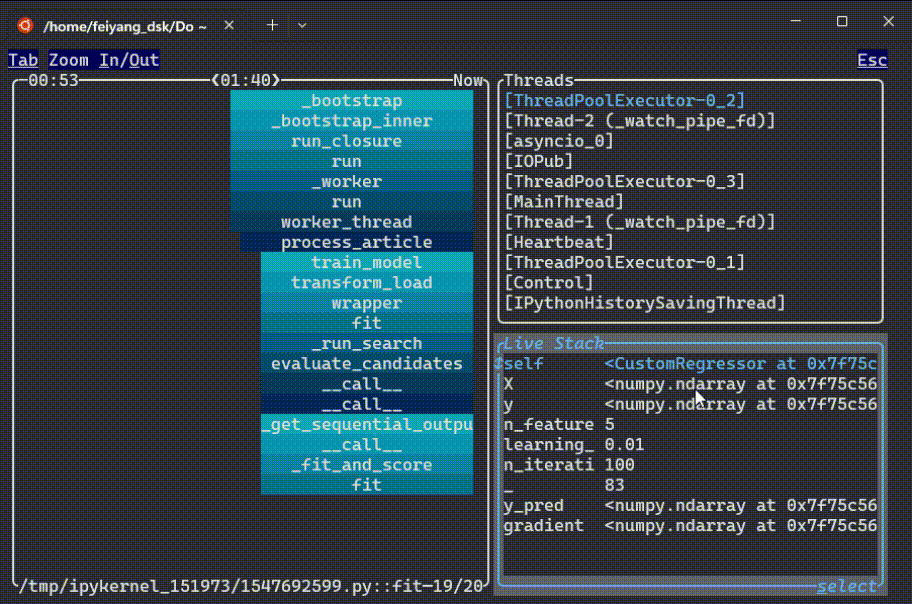Select the evaluate_candidates frame
Viewport: 912px width, 604px height.
pyautogui.click(x=367, y=364)
